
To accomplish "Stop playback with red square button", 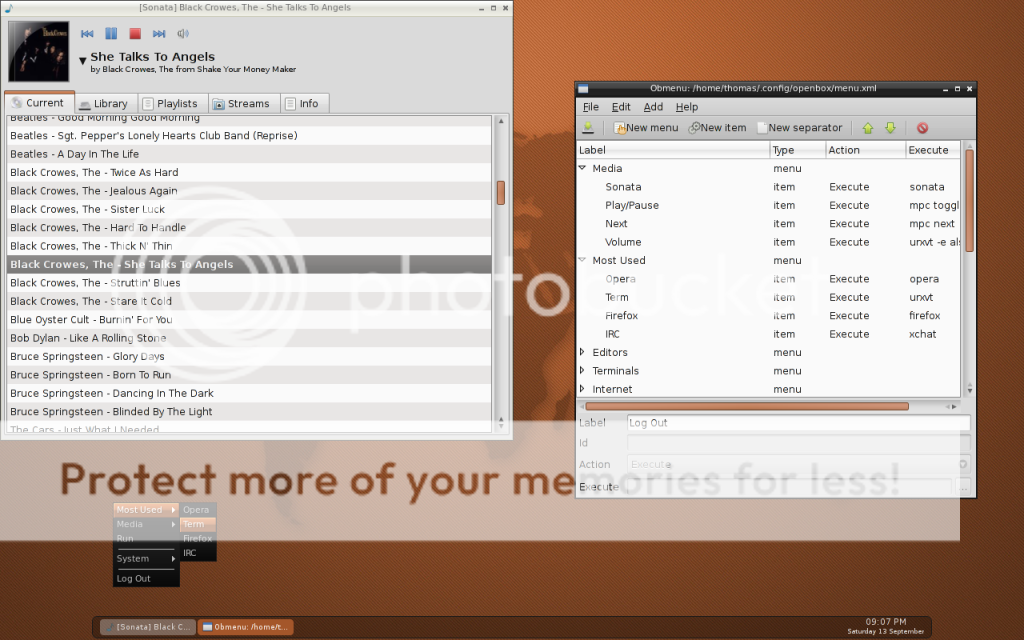I will tap(135, 33).
